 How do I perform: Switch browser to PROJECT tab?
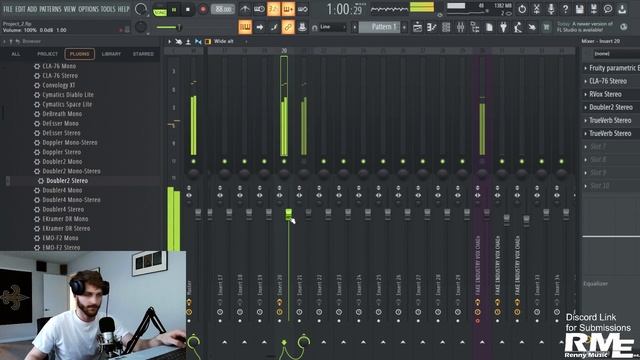(47, 54)
